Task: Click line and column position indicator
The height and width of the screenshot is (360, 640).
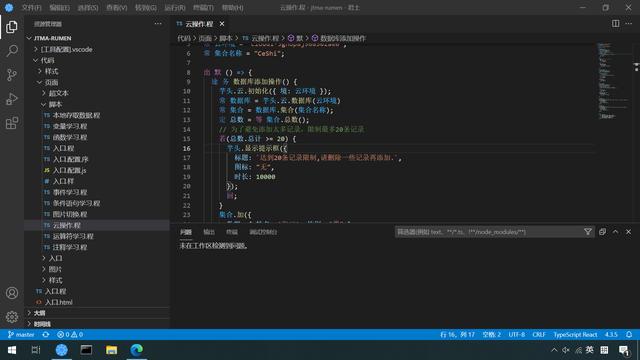Action: (x=457, y=335)
